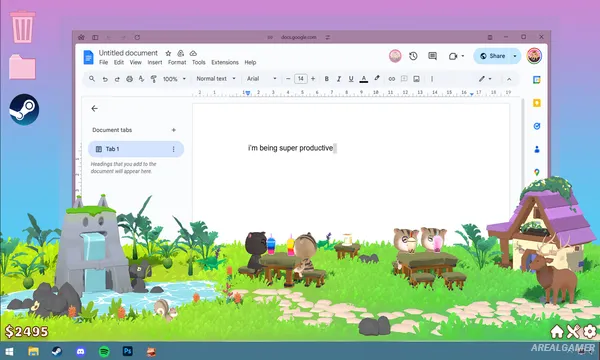
Task: Star the Untitled document
Action: click(x=168, y=53)
